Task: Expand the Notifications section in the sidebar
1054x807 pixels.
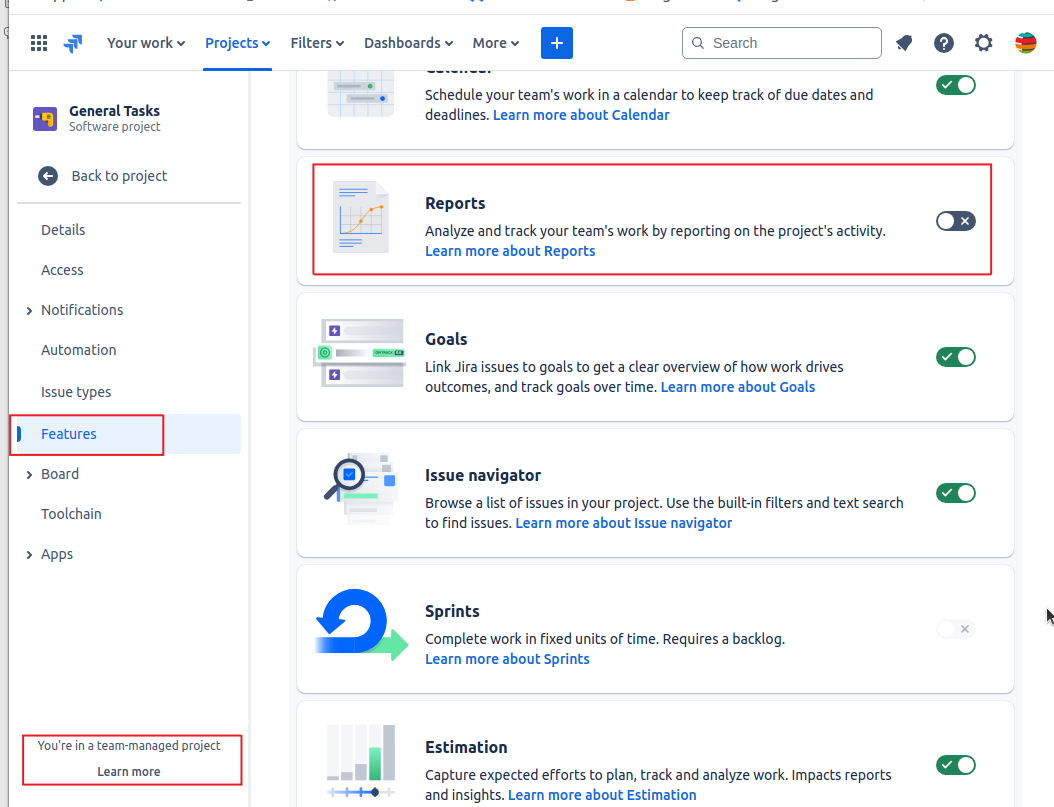Action: [x=29, y=310]
